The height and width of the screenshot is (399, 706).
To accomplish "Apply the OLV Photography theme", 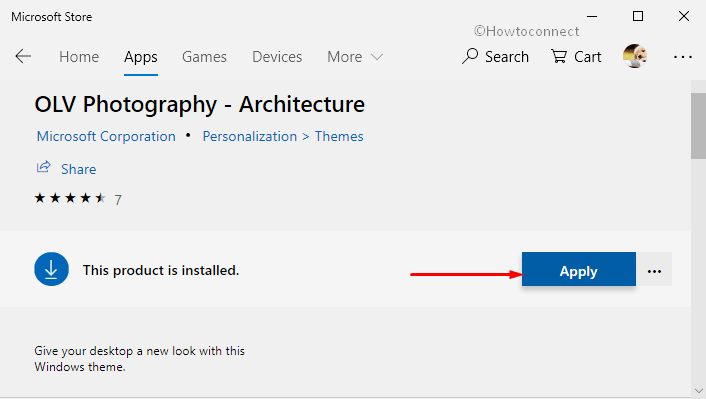I will 579,269.
